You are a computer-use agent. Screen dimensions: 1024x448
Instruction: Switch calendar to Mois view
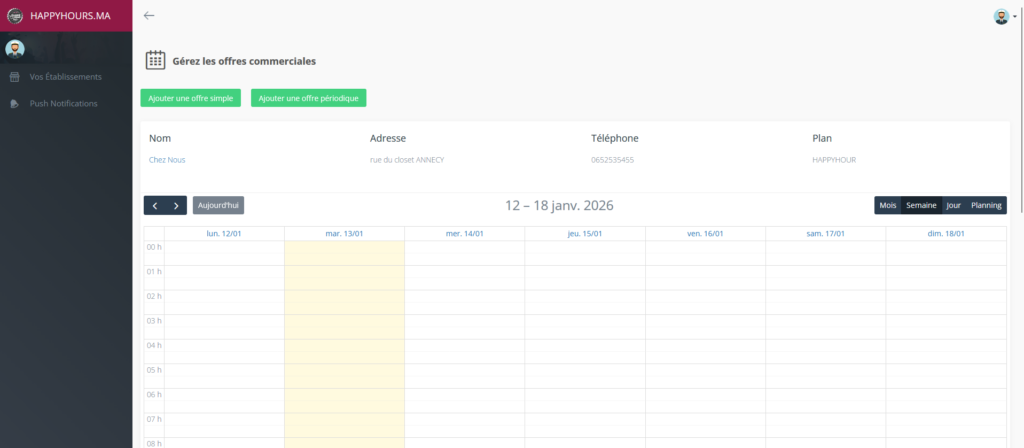(888, 205)
